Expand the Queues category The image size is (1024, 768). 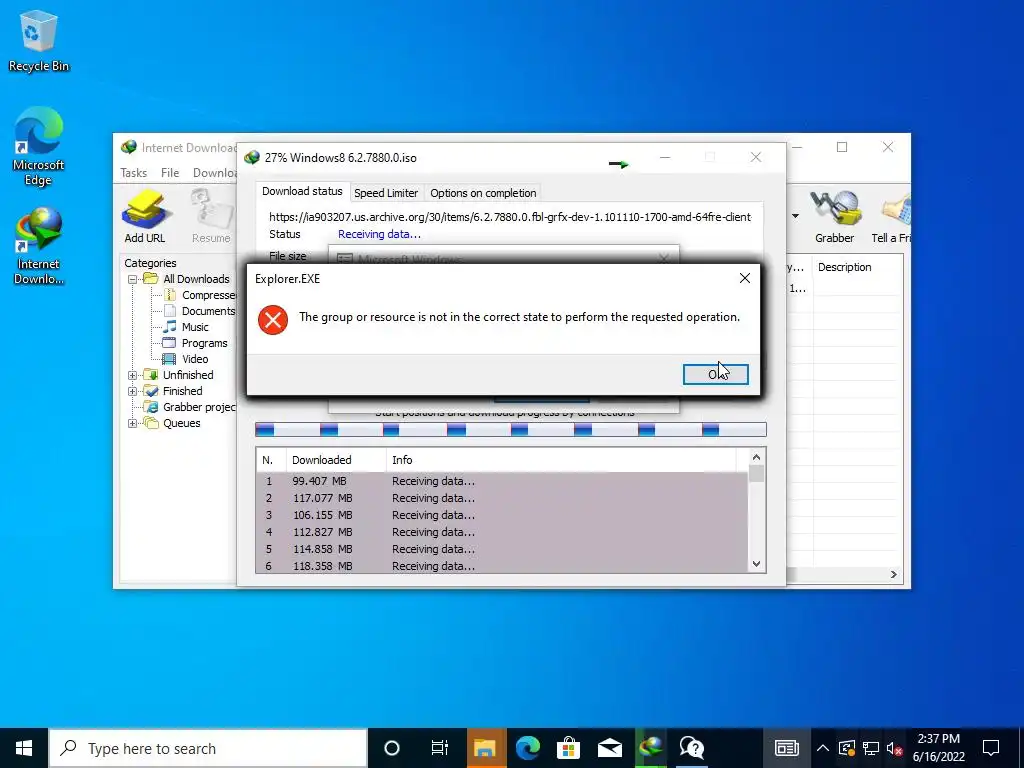click(x=133, y=423)
